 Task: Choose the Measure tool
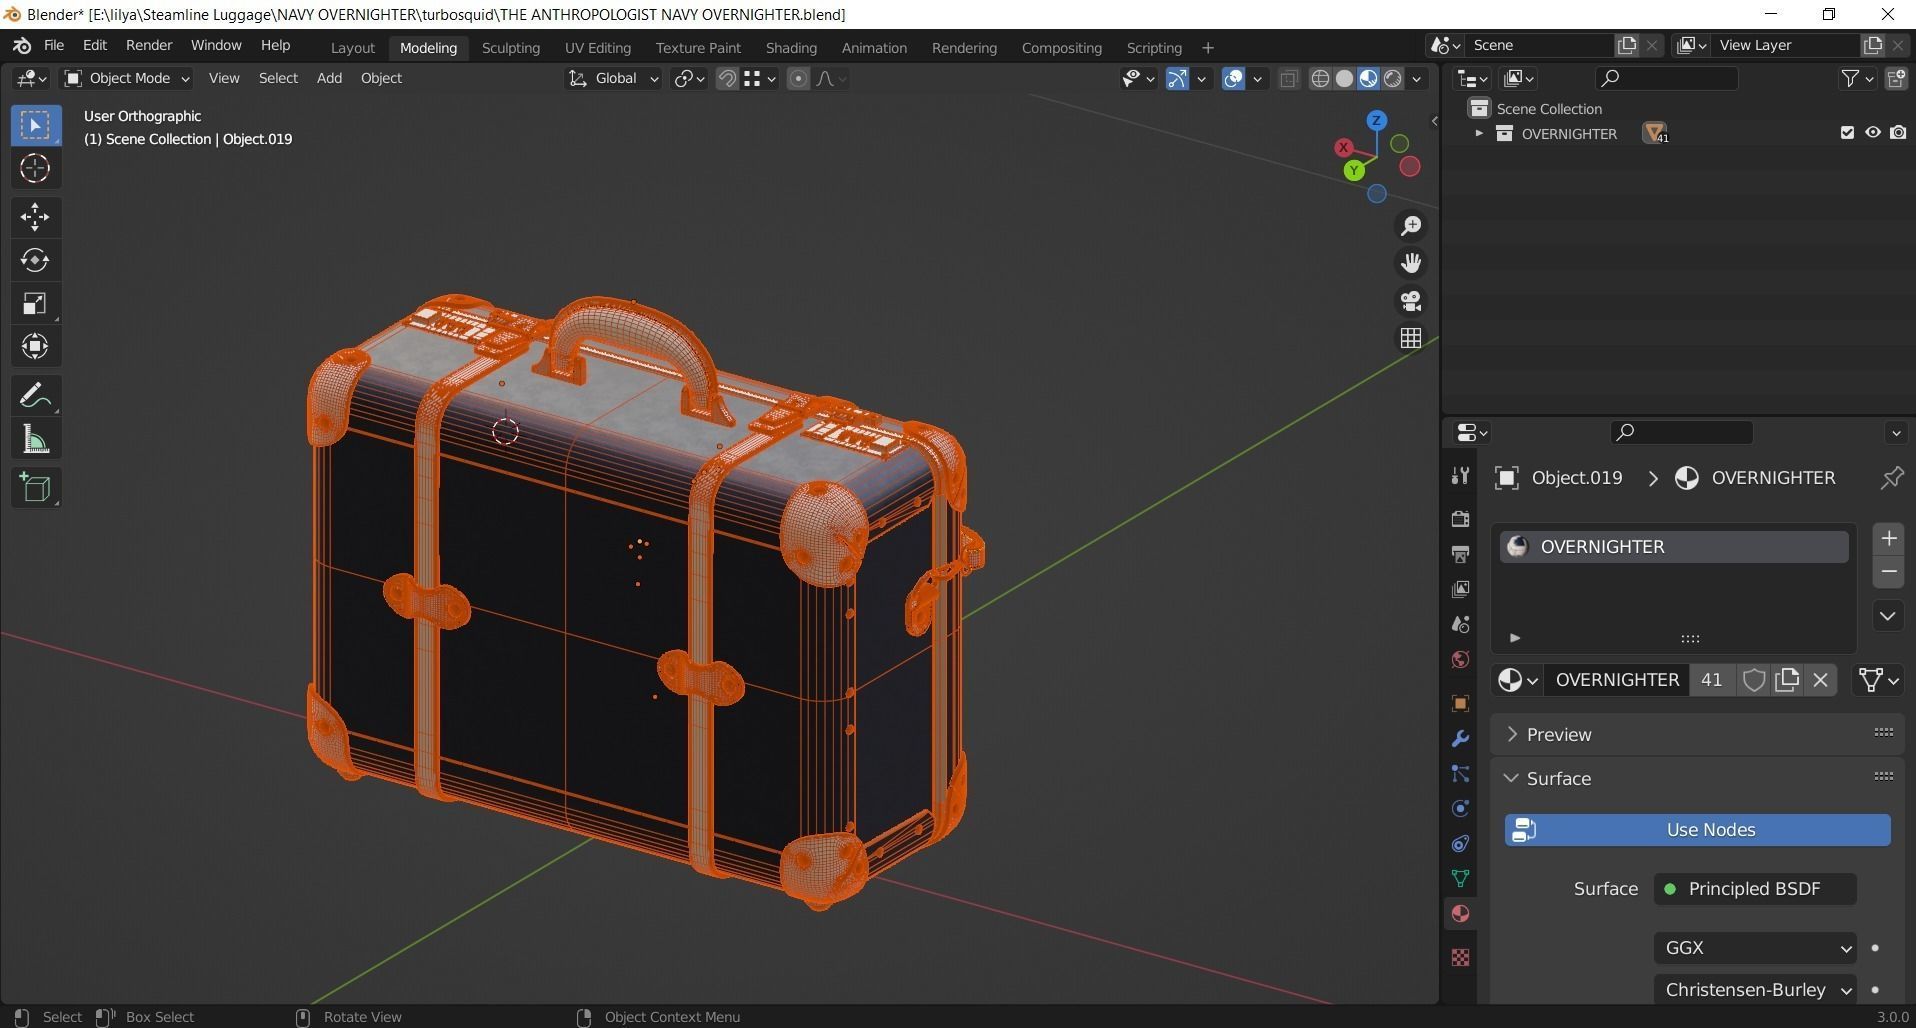pos(35,439)
